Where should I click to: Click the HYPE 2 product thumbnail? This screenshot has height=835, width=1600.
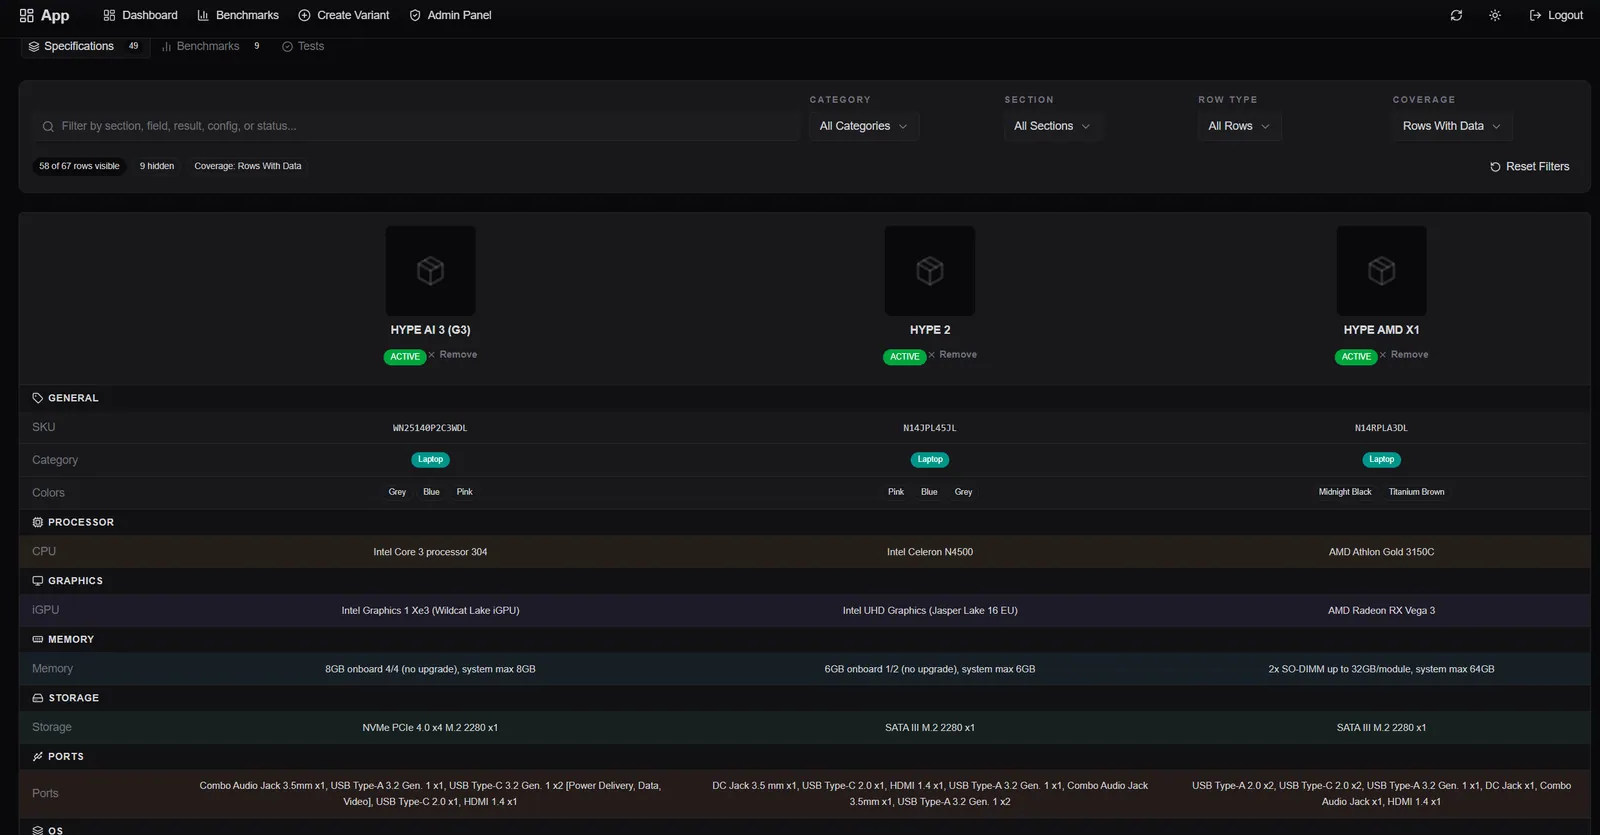930,271
